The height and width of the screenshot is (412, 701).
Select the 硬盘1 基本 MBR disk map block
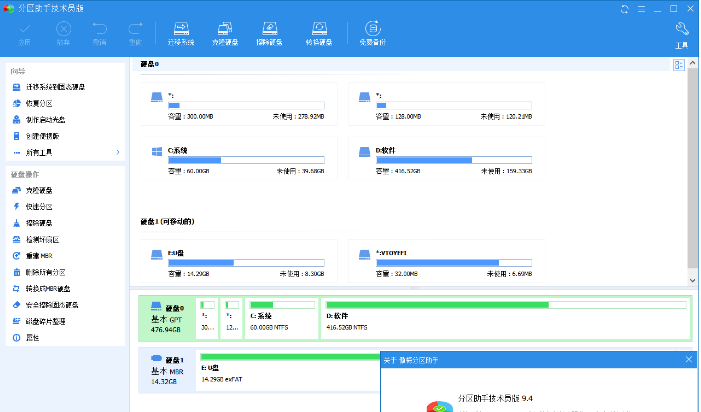pyautogui.click(x=167, y=370)
